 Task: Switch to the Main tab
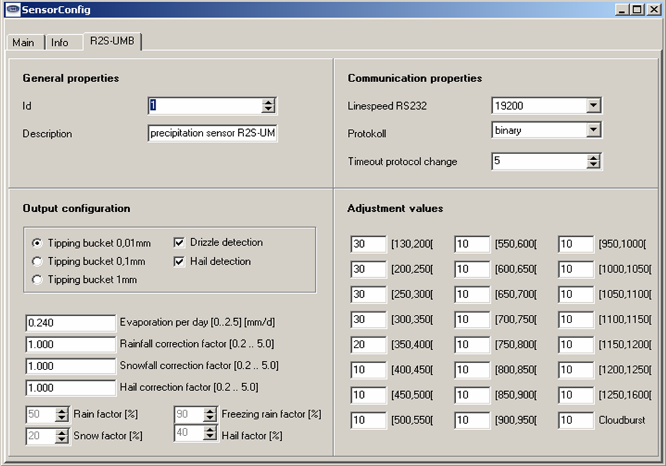click(x=23, y=43)
